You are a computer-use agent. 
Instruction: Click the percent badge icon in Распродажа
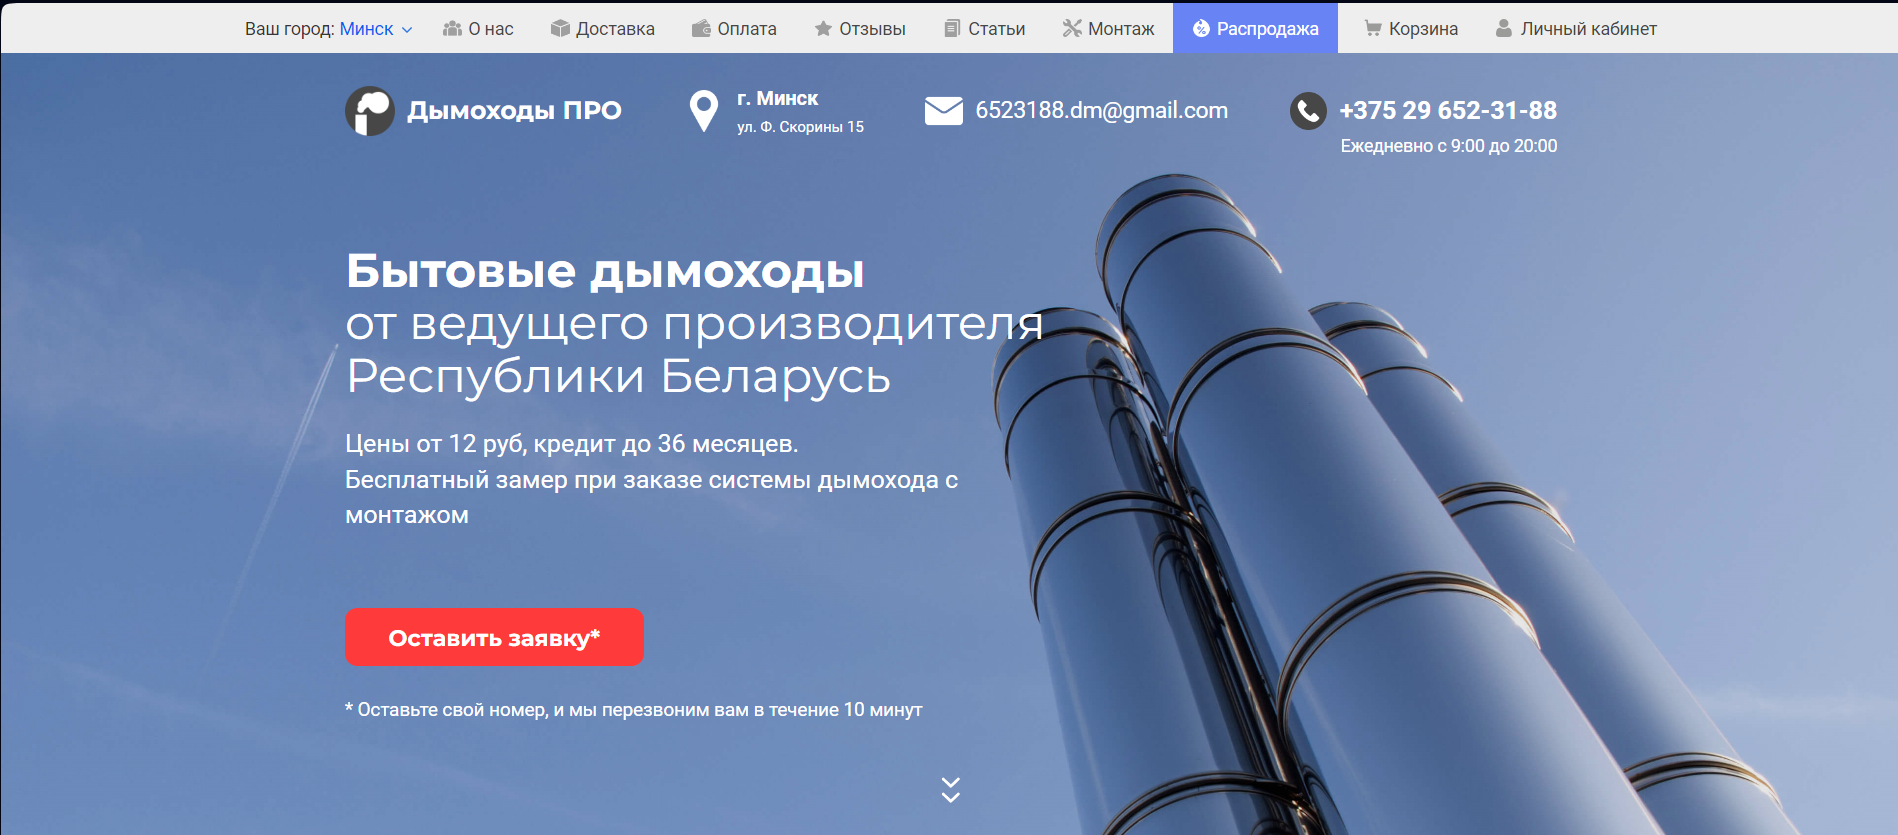tap(1201, 29)
